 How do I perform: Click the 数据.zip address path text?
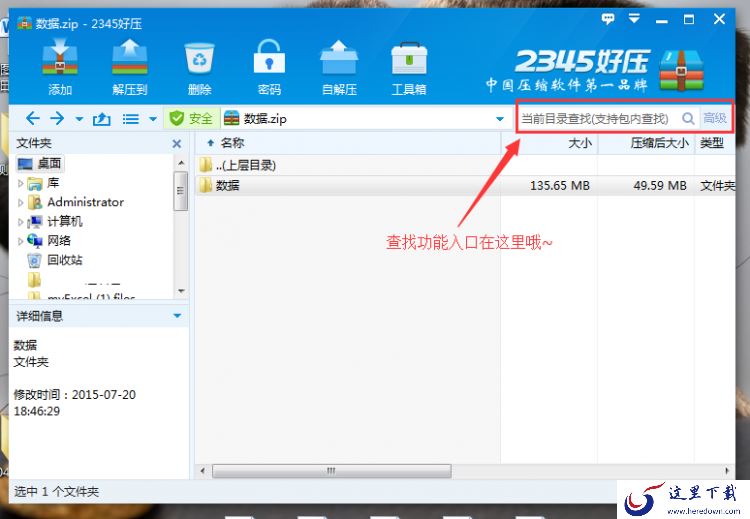click(x=265, y=119)
